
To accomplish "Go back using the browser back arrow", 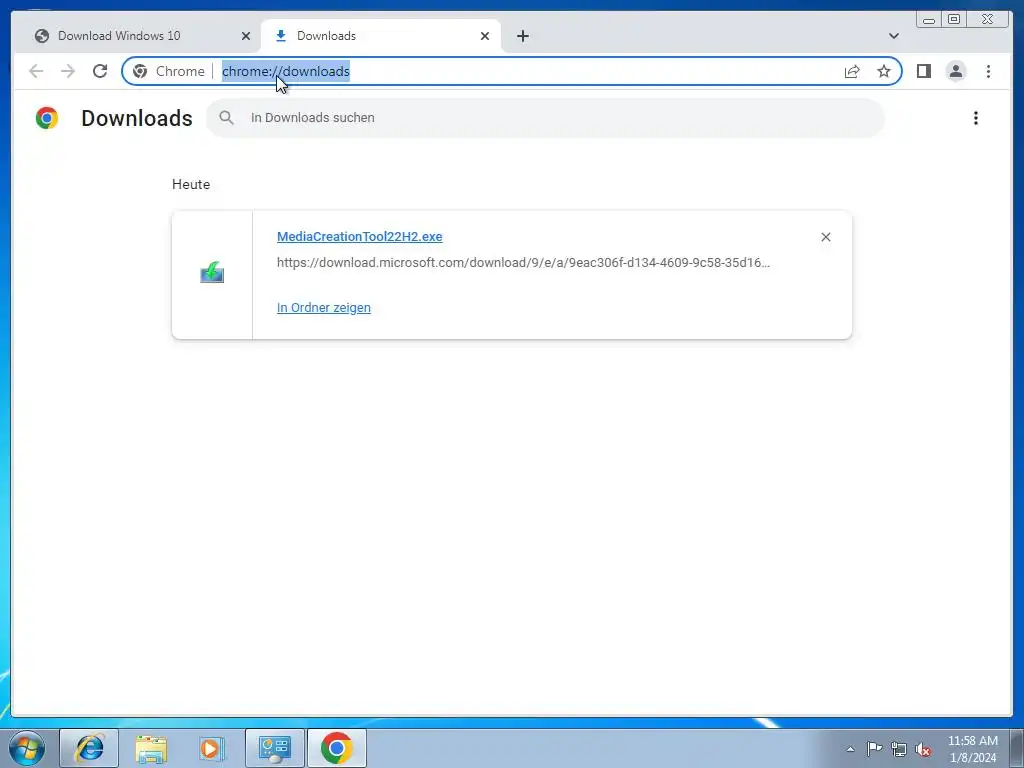I will click(x=36, y=71).
